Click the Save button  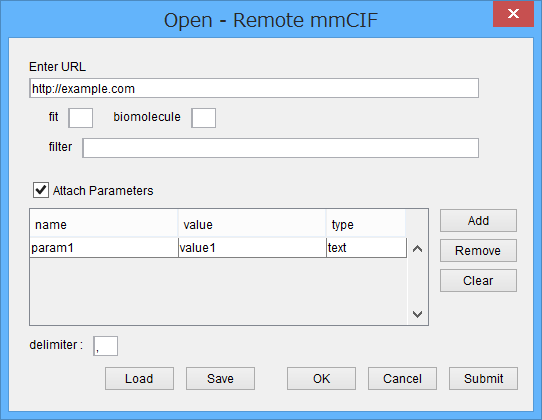click(x=221, y=379)
